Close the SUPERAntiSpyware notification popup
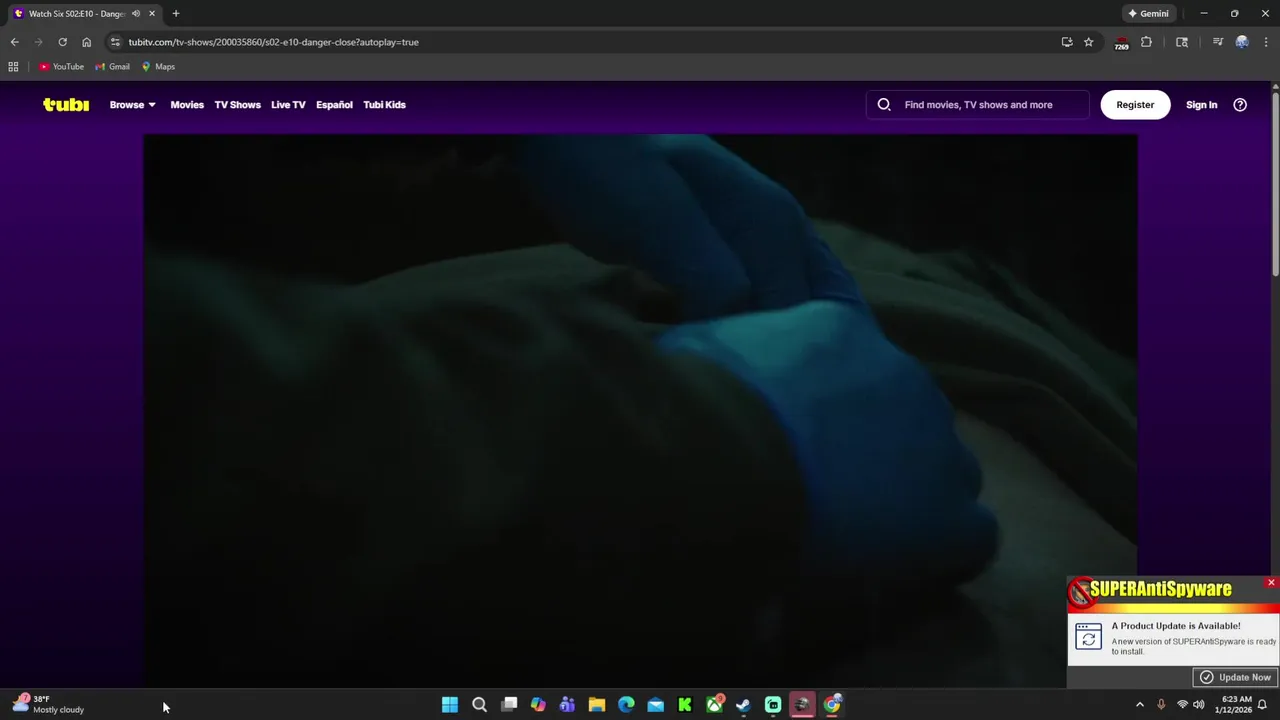 (x=1271, y=583)
